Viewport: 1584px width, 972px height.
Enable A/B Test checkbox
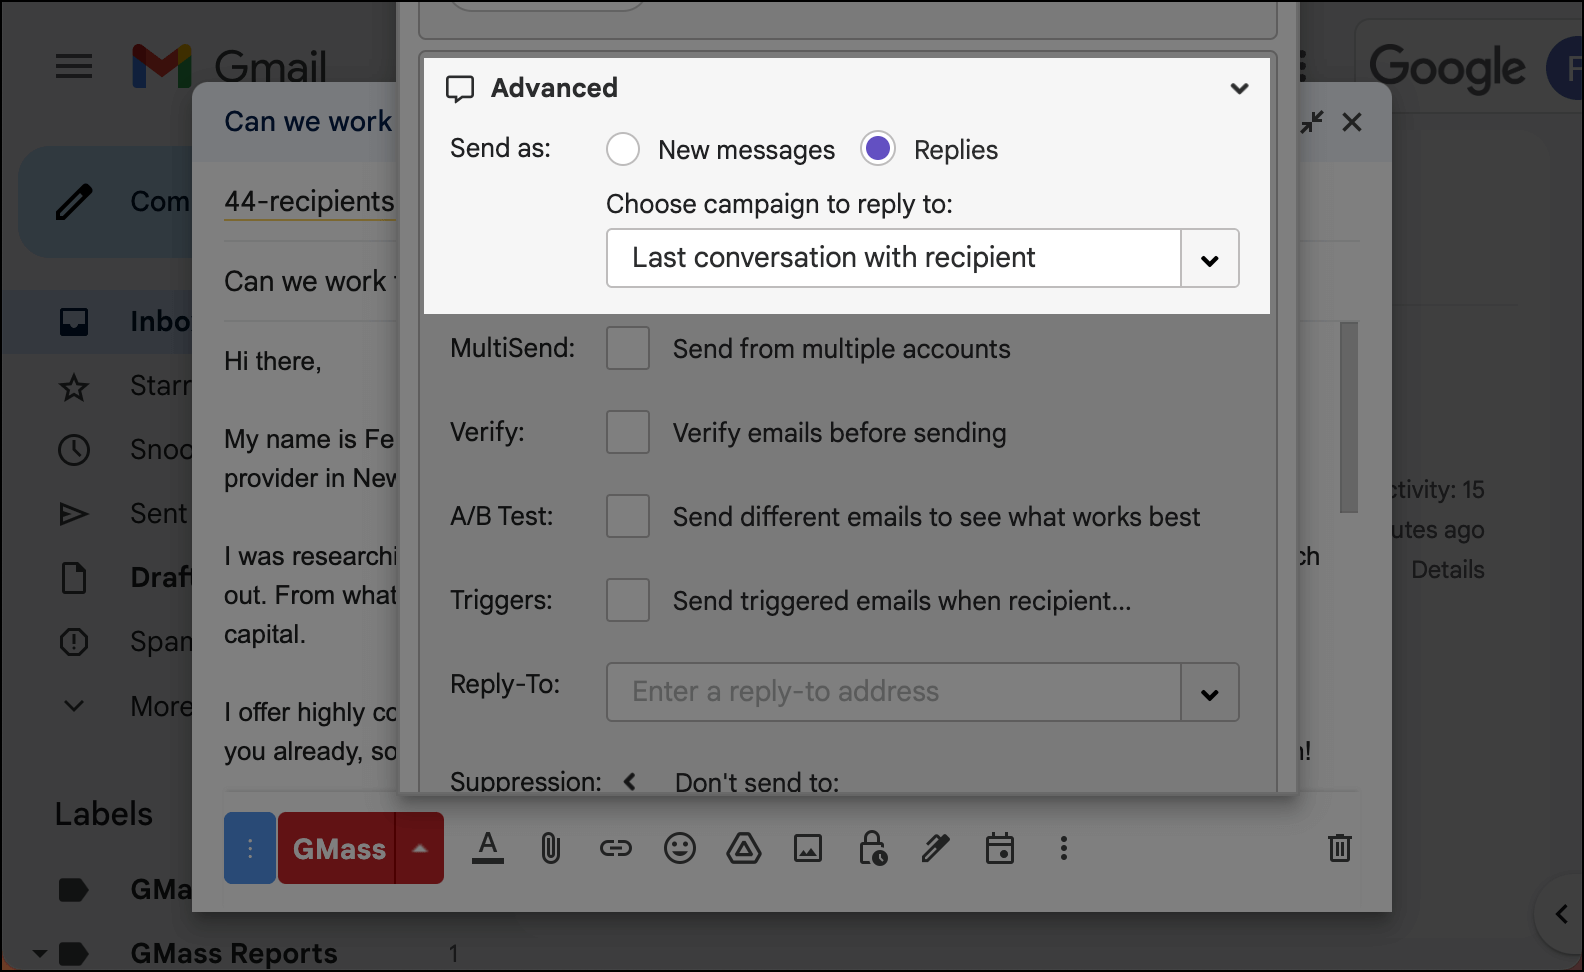coord(628,516)
